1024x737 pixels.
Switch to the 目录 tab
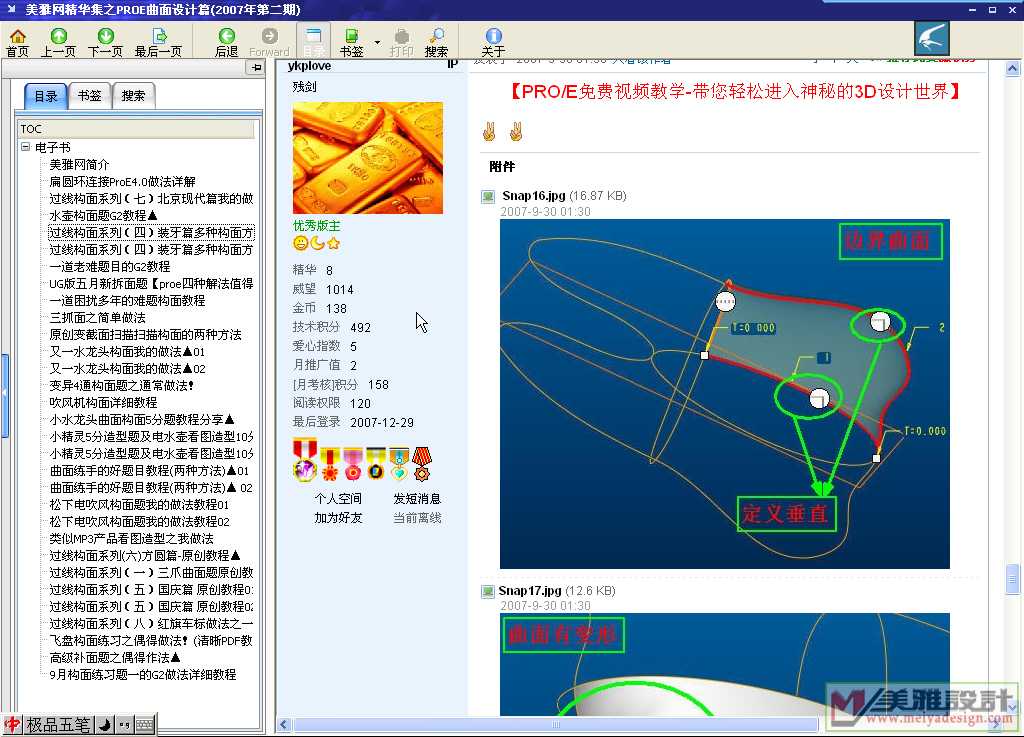[46, 96]
